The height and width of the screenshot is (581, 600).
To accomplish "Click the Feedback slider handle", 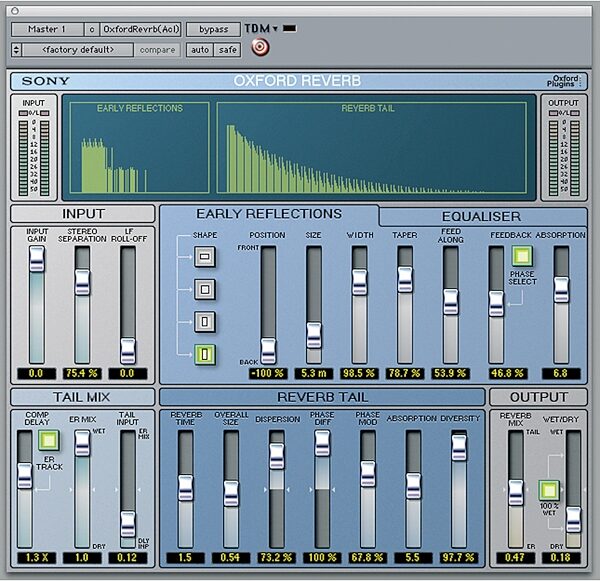I will (x=496, y=304).
